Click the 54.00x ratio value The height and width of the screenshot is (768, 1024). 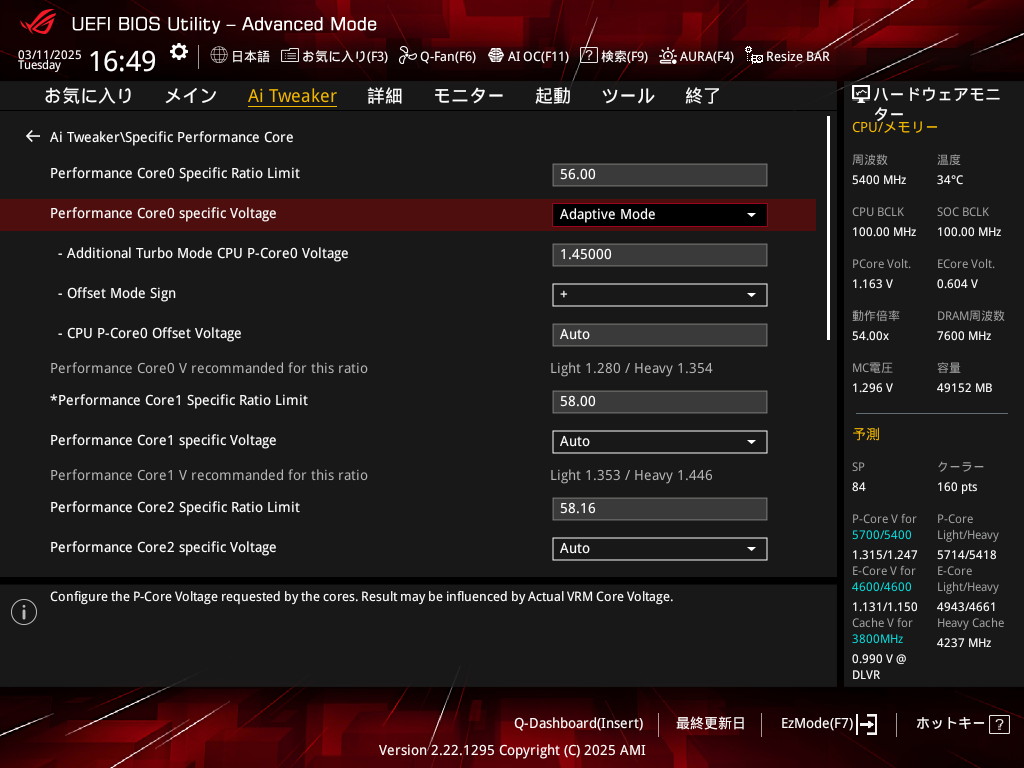871,336
